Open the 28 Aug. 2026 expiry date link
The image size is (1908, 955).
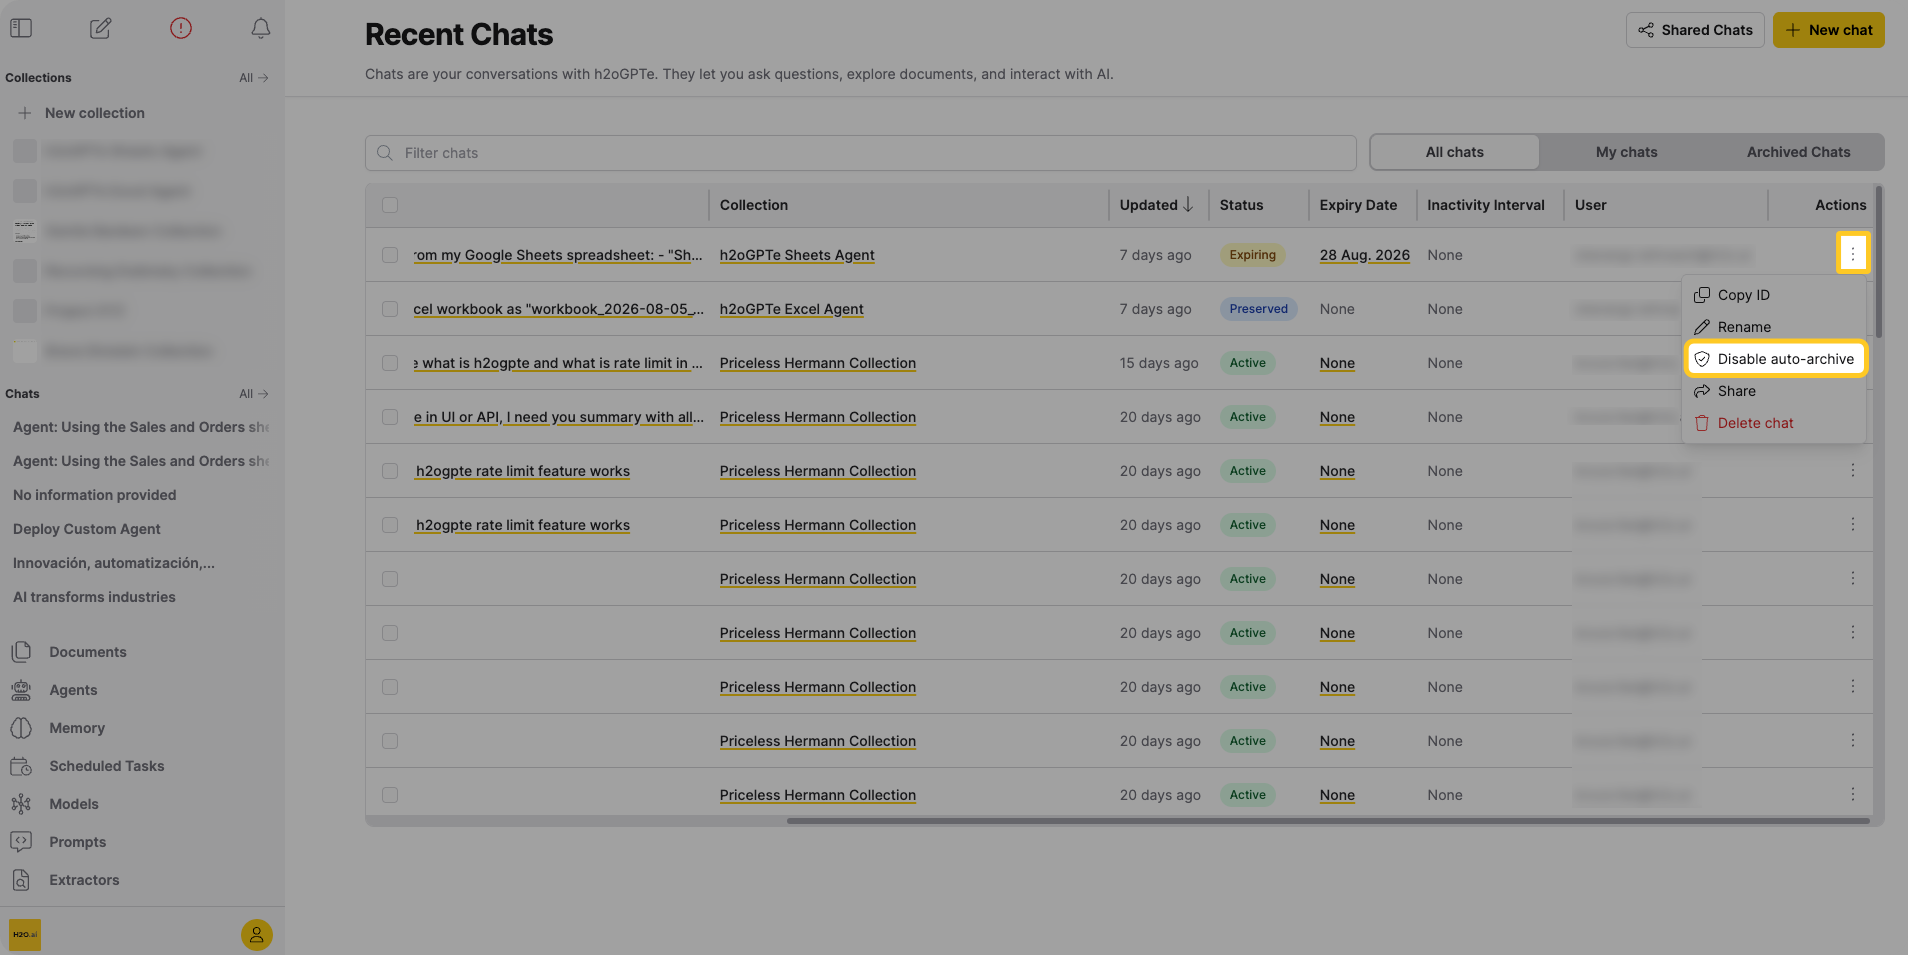click(1364, 255)
